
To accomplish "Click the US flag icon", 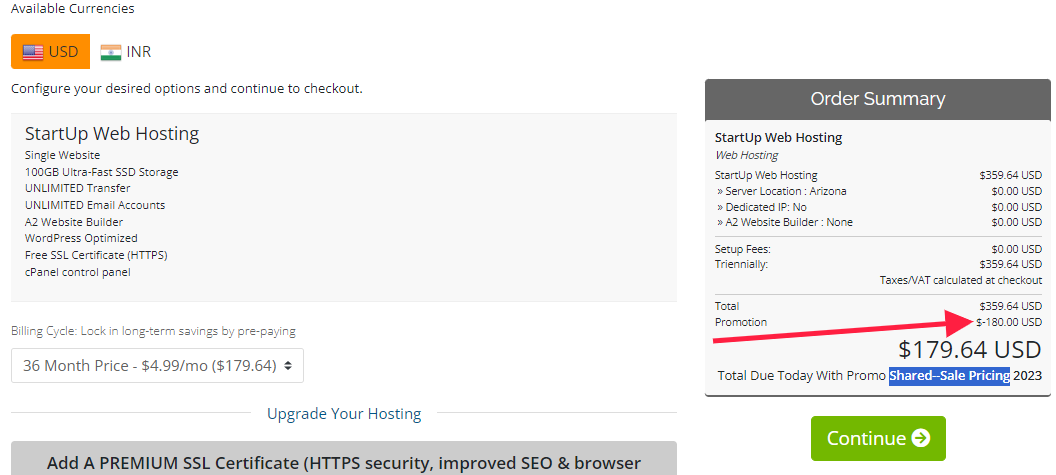I will (33, 52).
